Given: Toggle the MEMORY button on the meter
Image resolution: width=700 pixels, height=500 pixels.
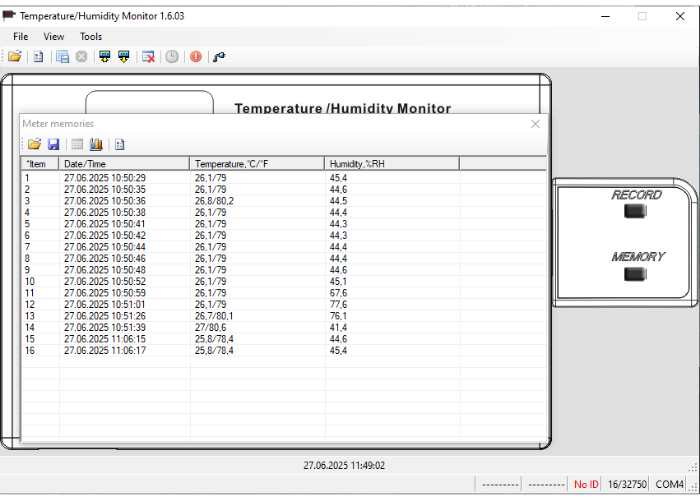Looking at the screenshot, I should point(635,274).
